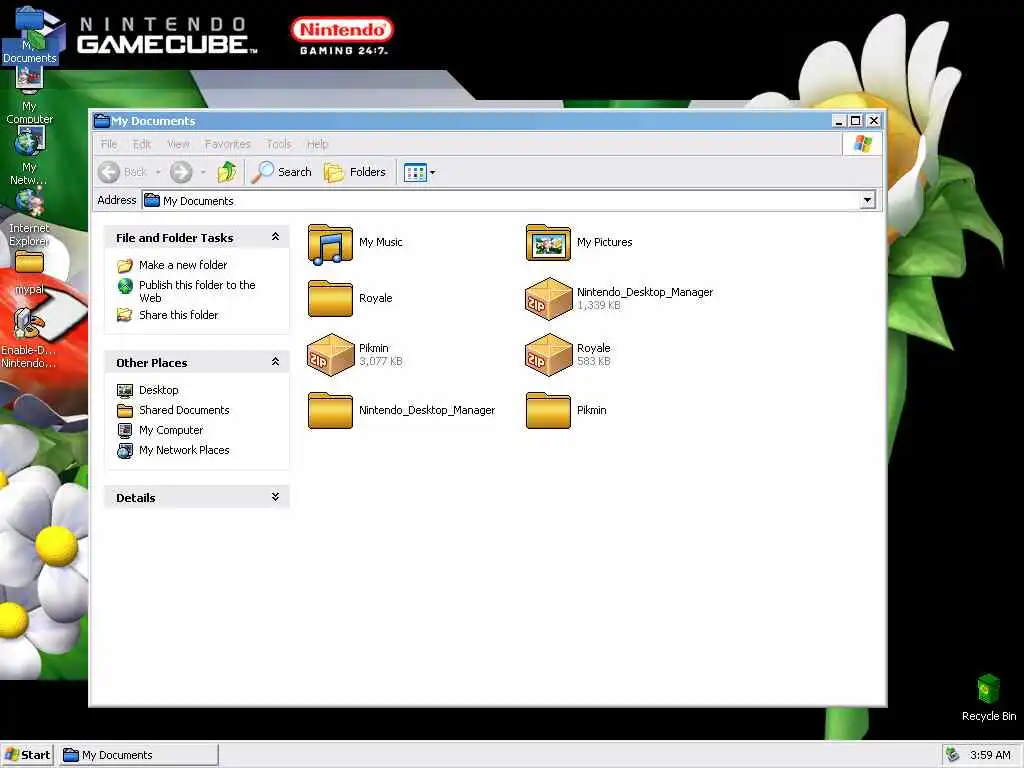Select the Nintendo_Desktop_Manager folder icon
Screen dimensions: 1024x768
(330, 410)
